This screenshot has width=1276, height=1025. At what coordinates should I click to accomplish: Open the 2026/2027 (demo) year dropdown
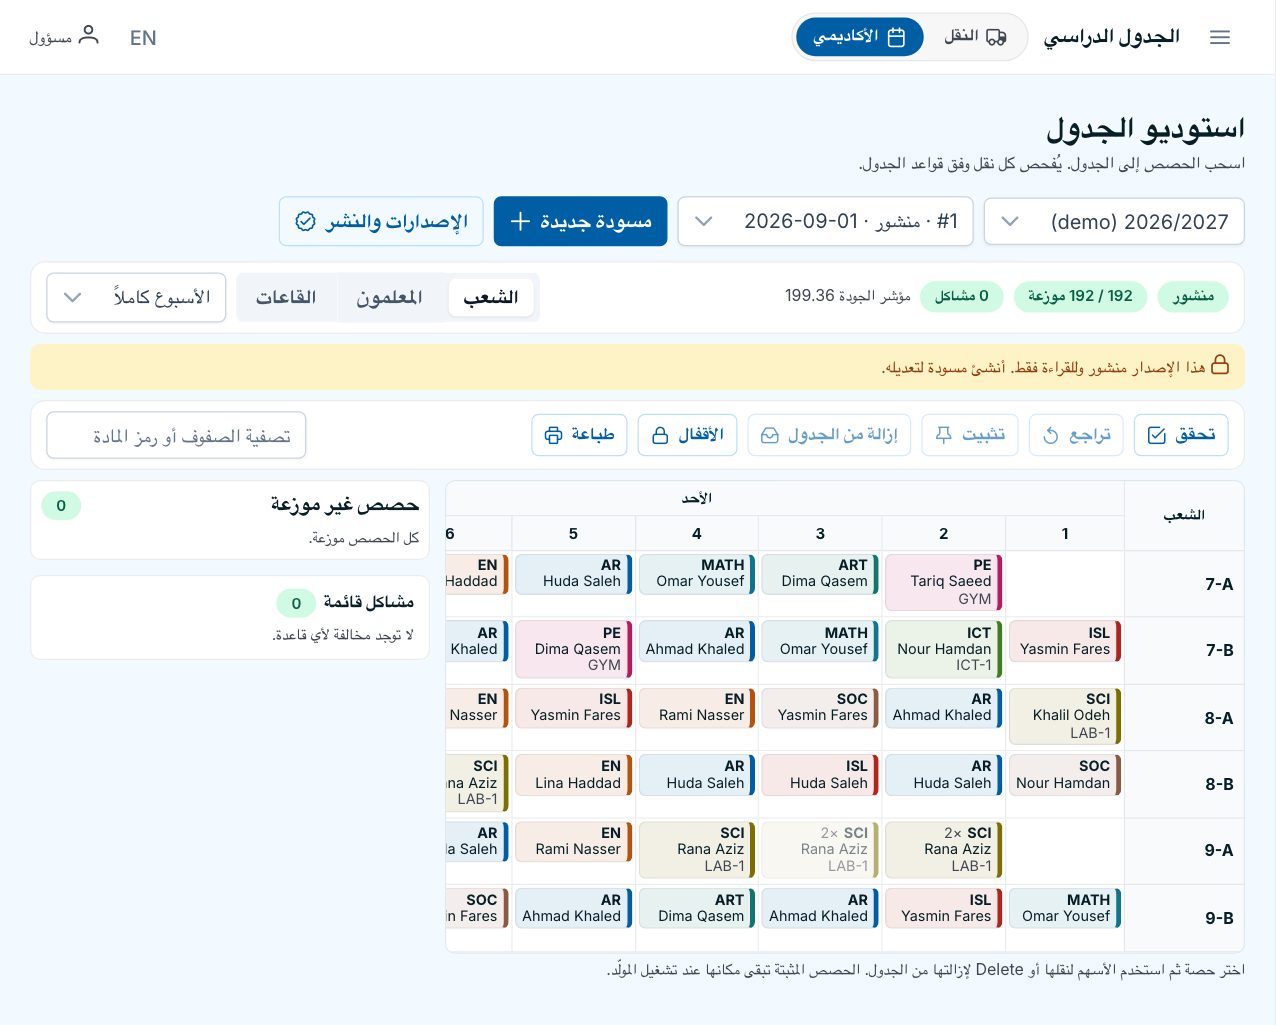(x=1114, y=221)
